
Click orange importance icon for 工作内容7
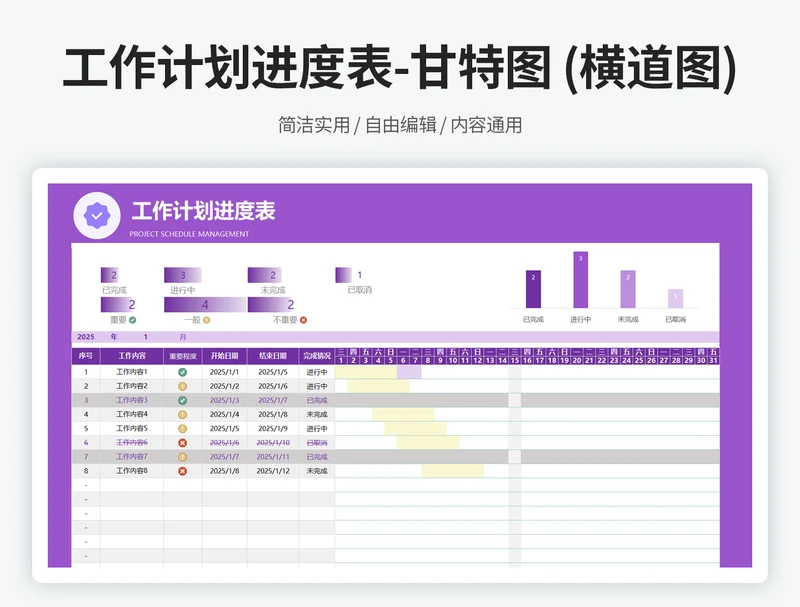coord(182,457)
